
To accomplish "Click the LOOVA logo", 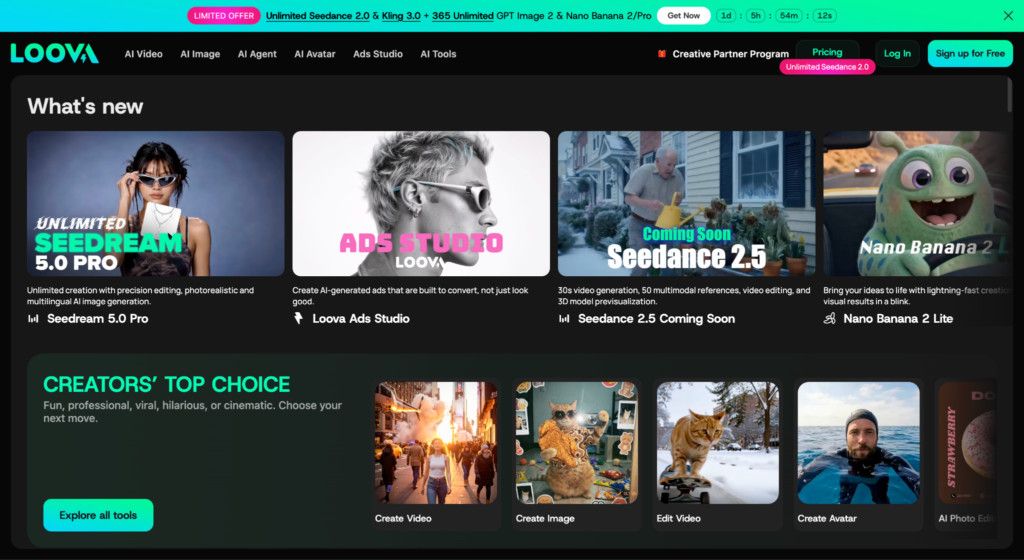I will [54, 54].
